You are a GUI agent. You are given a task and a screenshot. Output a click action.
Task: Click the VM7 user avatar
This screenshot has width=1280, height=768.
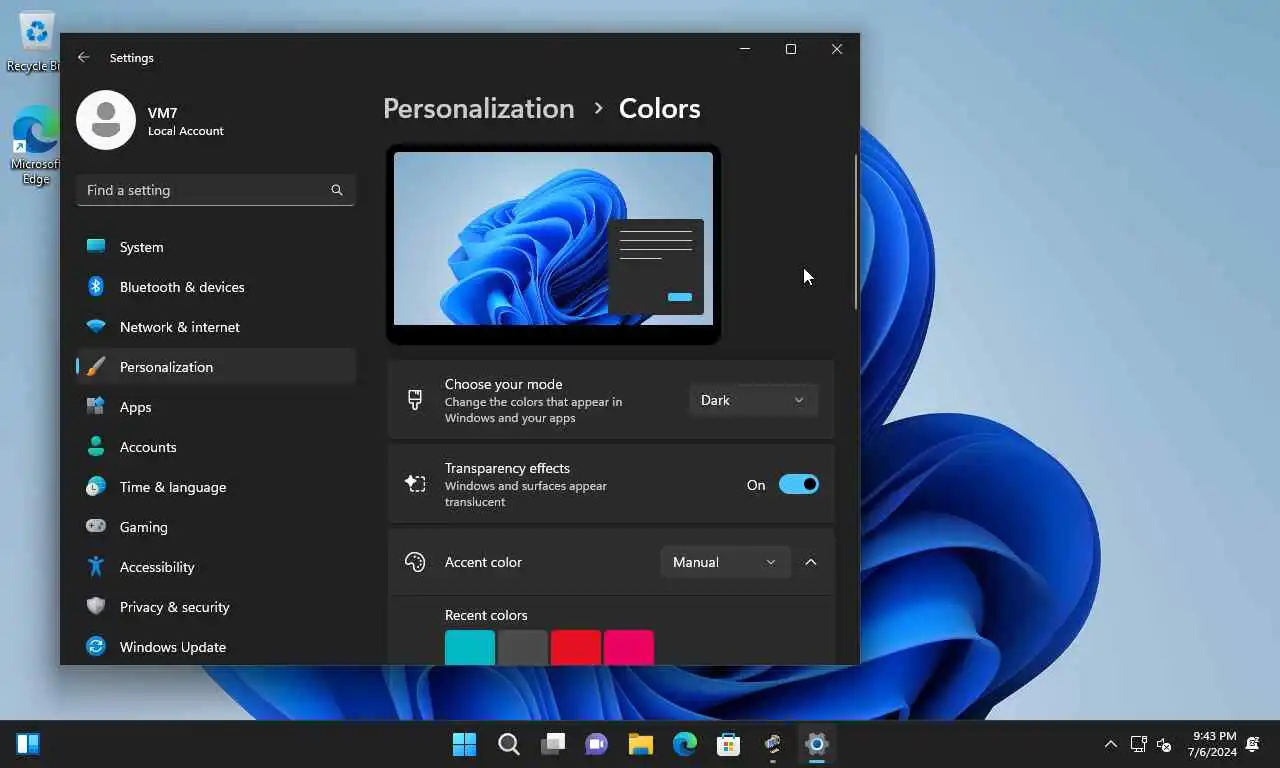(106, 120)
